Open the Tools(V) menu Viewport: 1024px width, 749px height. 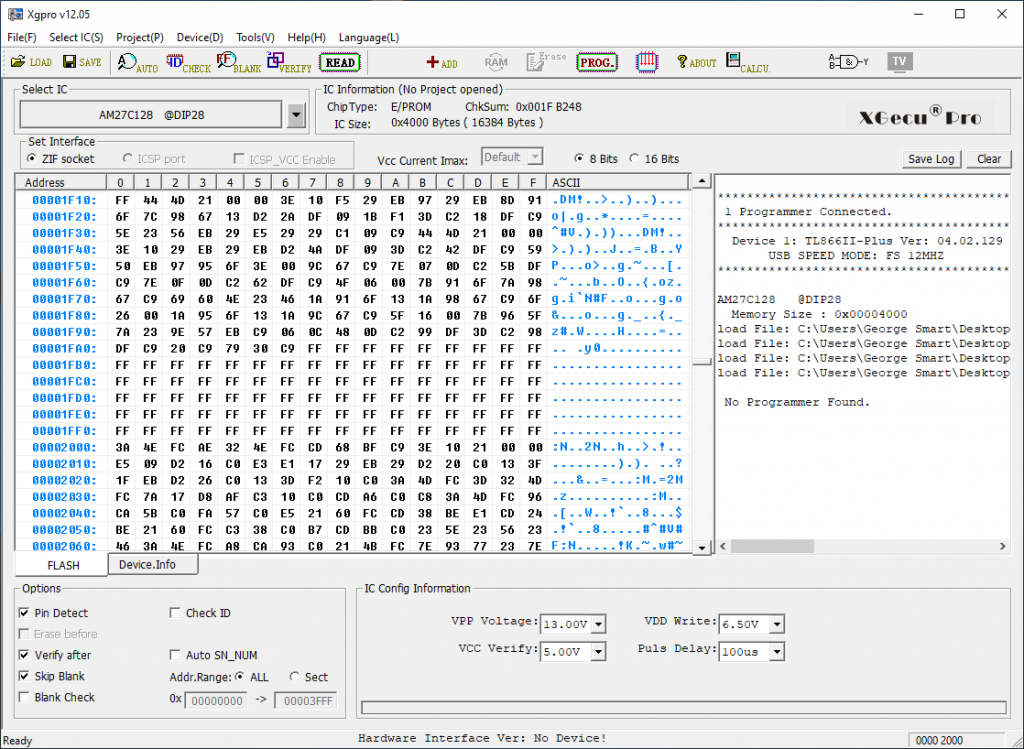coord(255,38)
